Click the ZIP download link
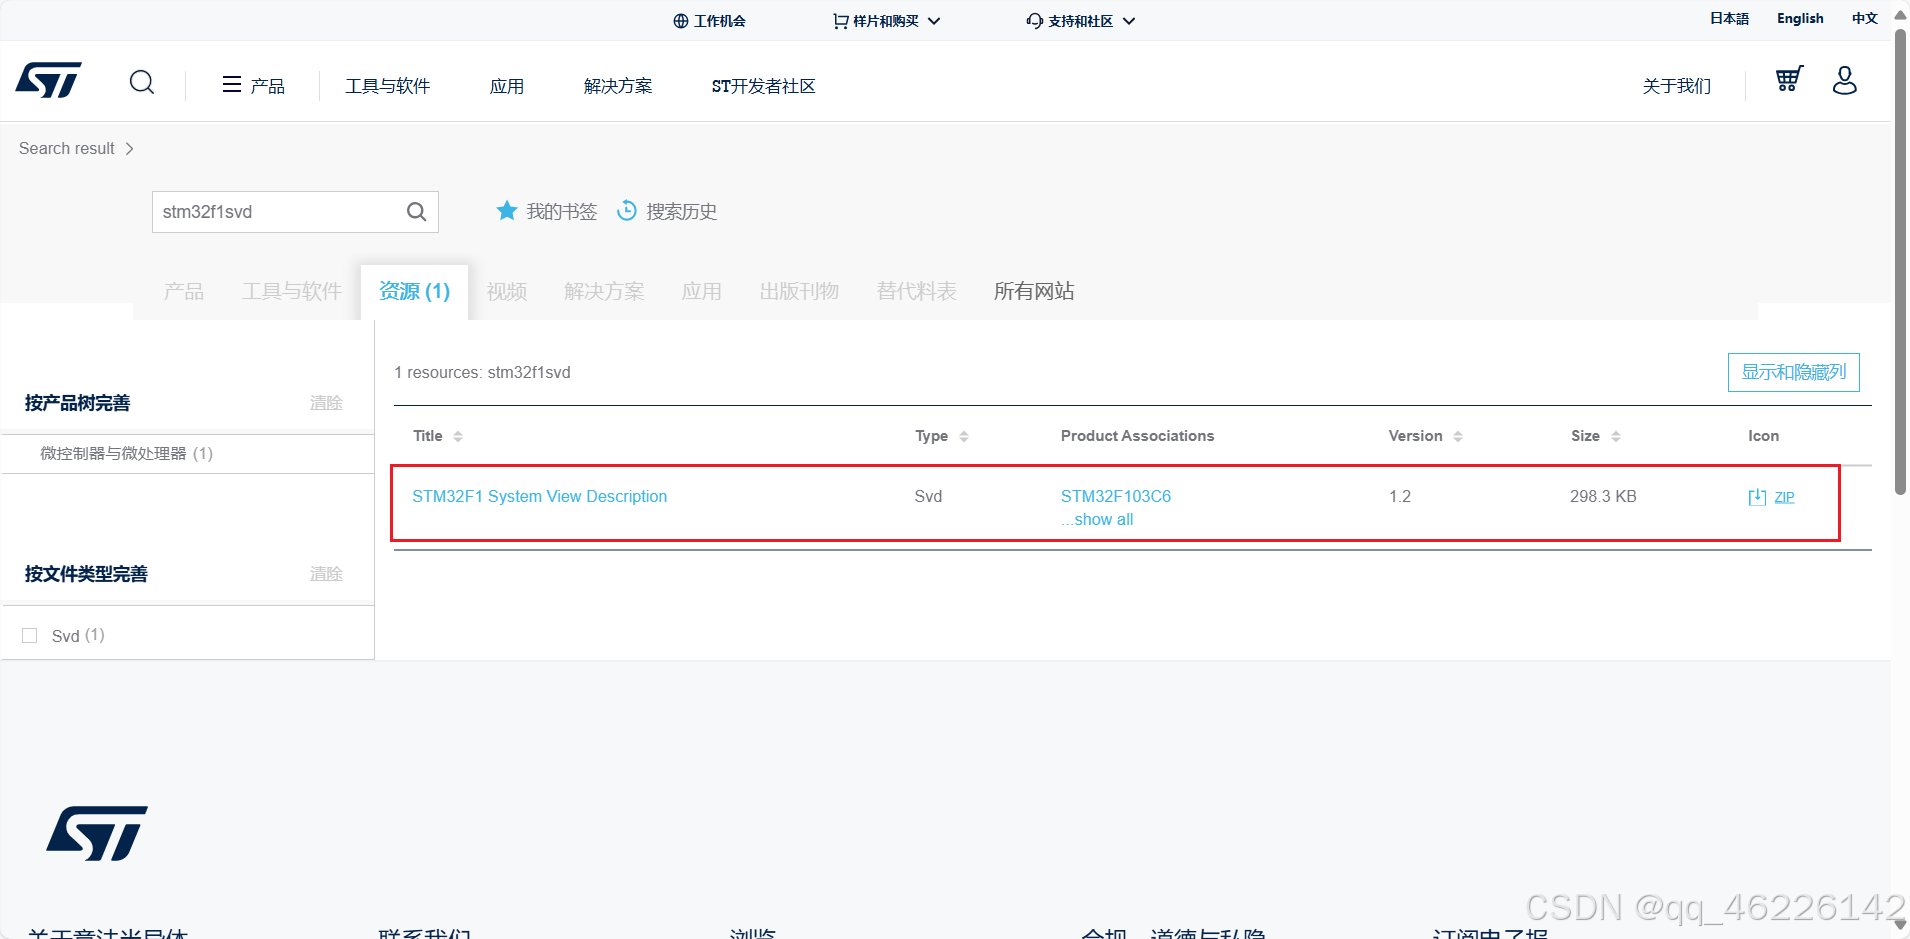The height and width of the screenshot is (939, 1910). (x=1785, y=497)
